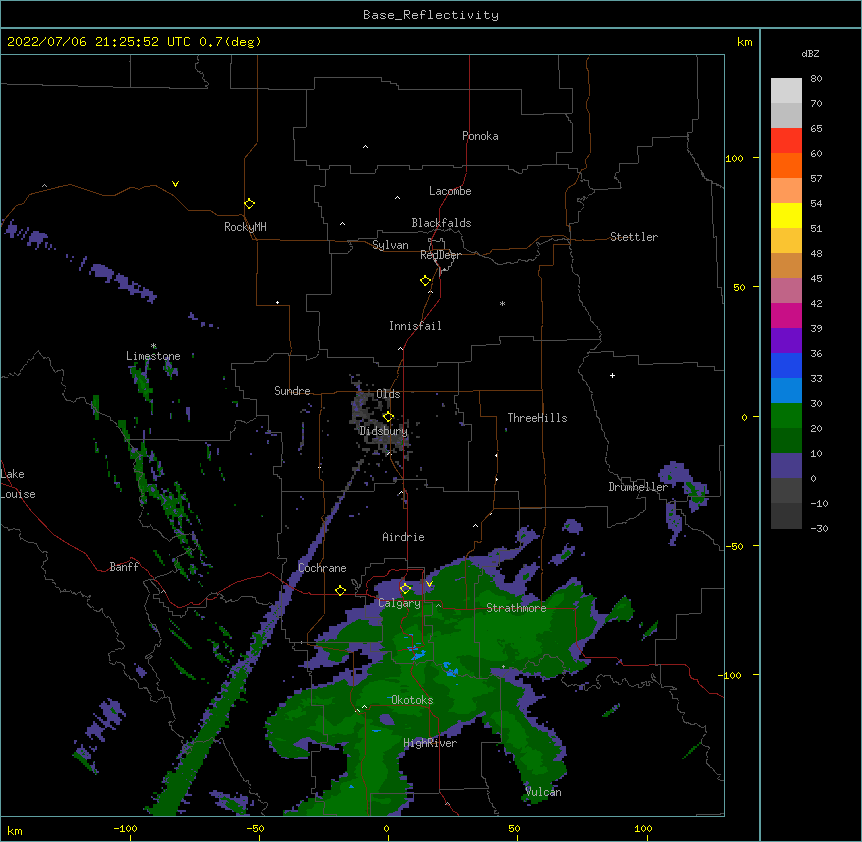Select the yellow diamond marker between Olds and Didsbury

(x=388, y=416)
